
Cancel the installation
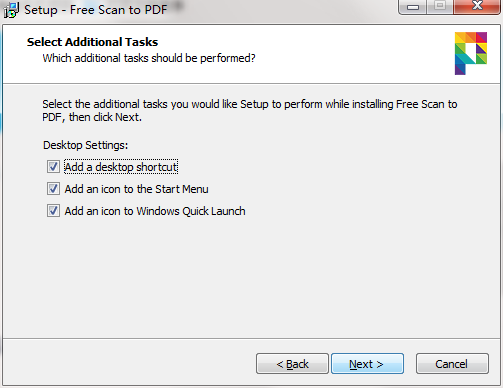tap(452, 364)
